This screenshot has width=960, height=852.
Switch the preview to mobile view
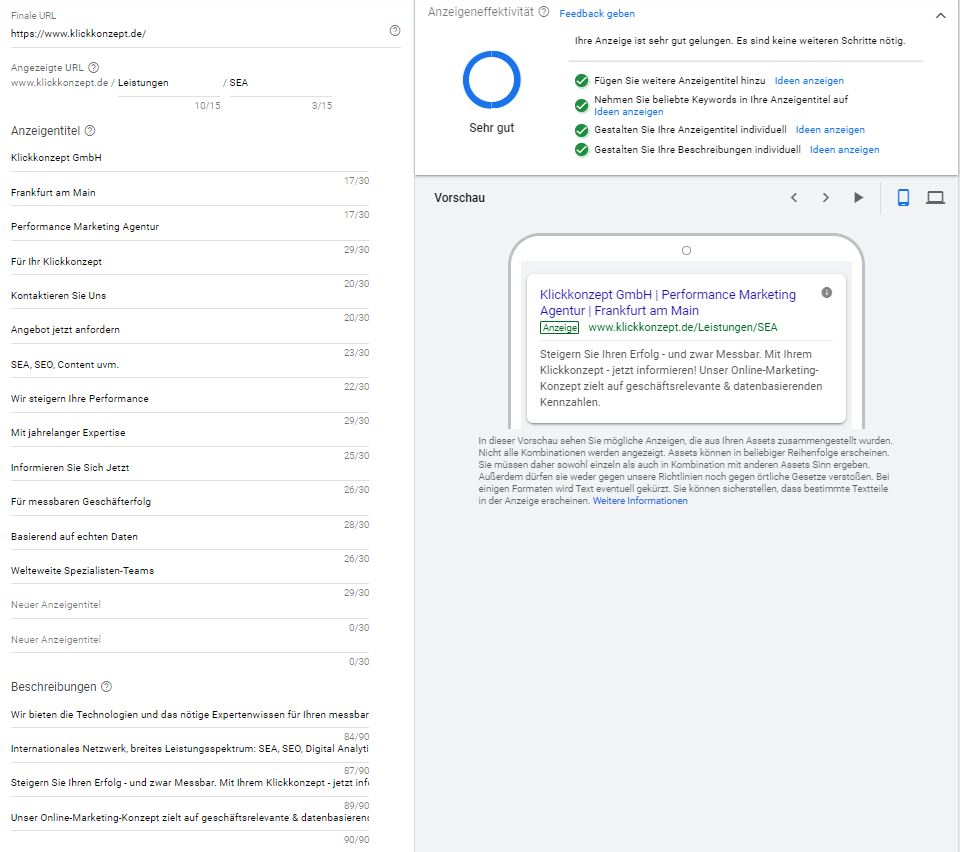coord(903,198)
